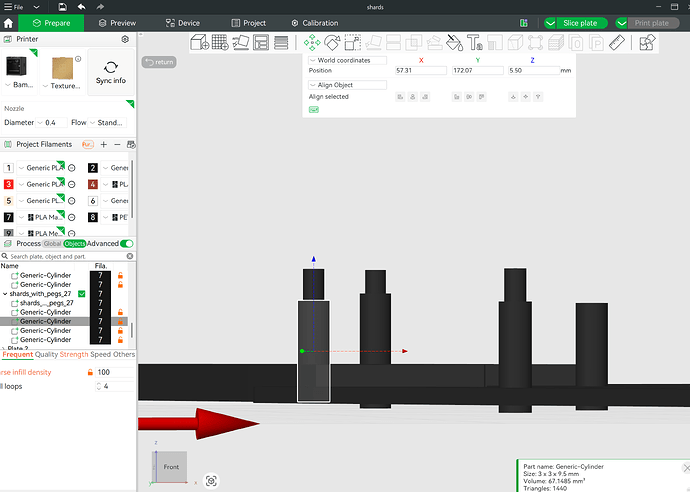Select the Scale gizmo tool

point(352,43)
